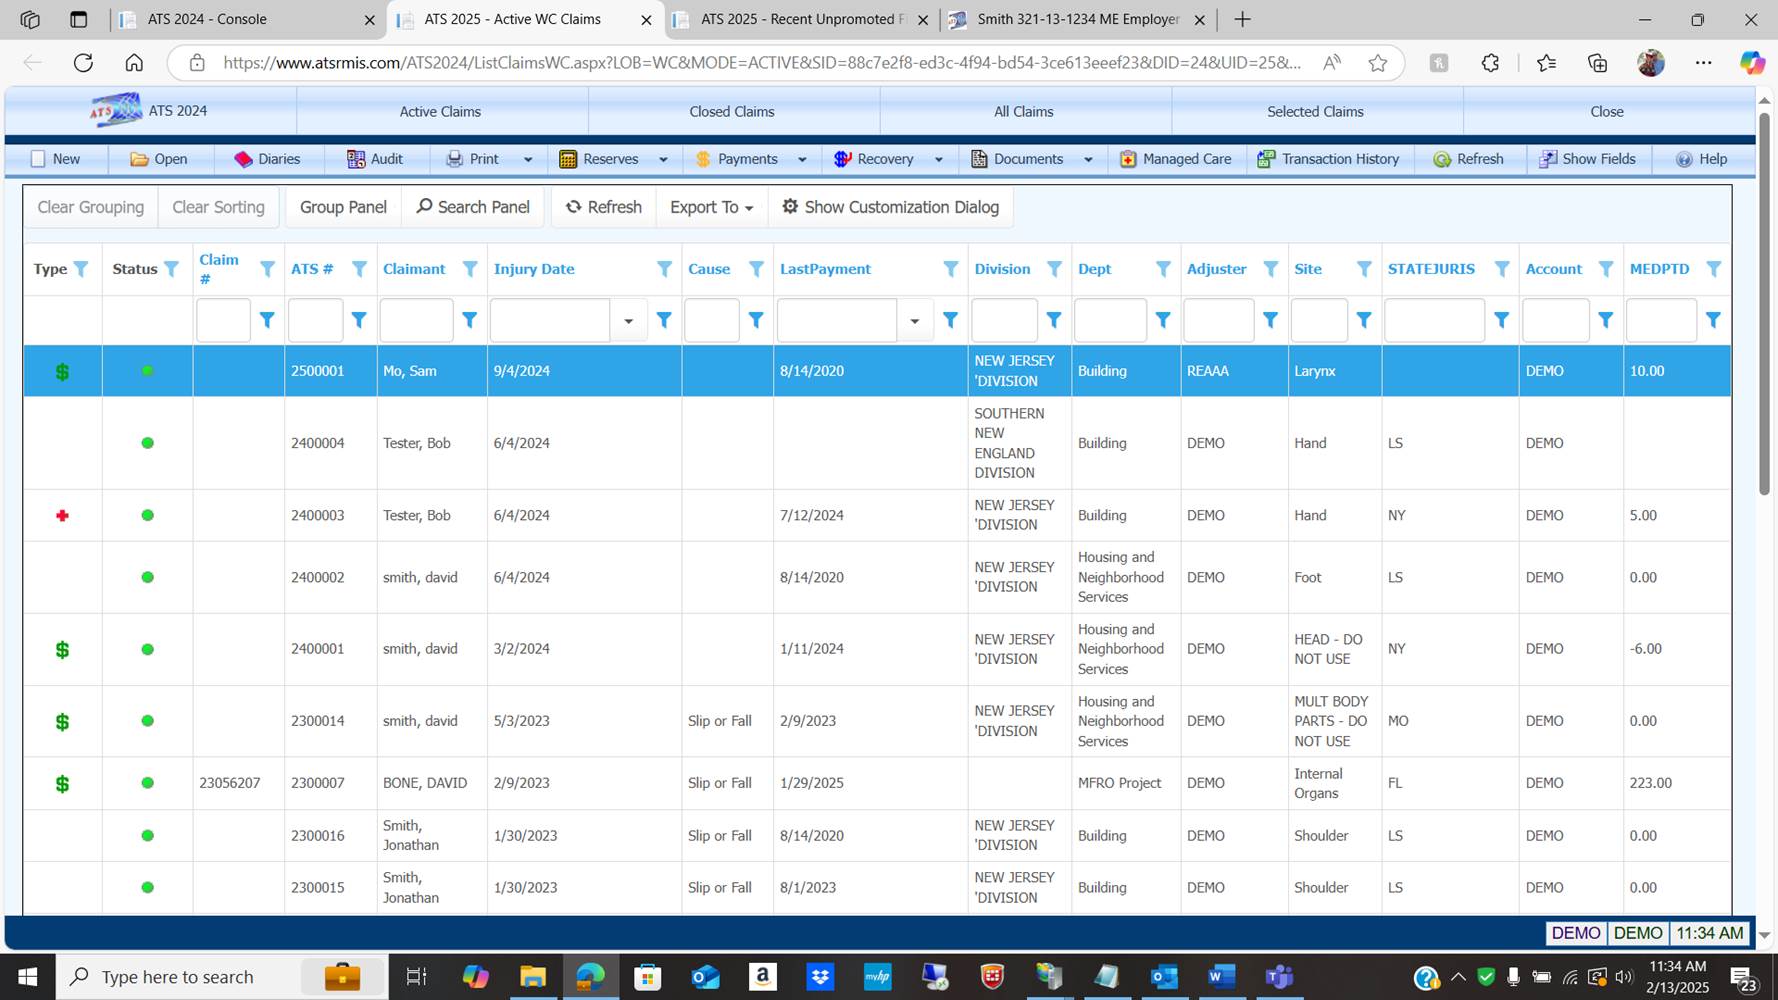Expand the Payments dropdown menu
Image resolution: width=1778 pixels, height=1000 pixels.
(802, 159)
